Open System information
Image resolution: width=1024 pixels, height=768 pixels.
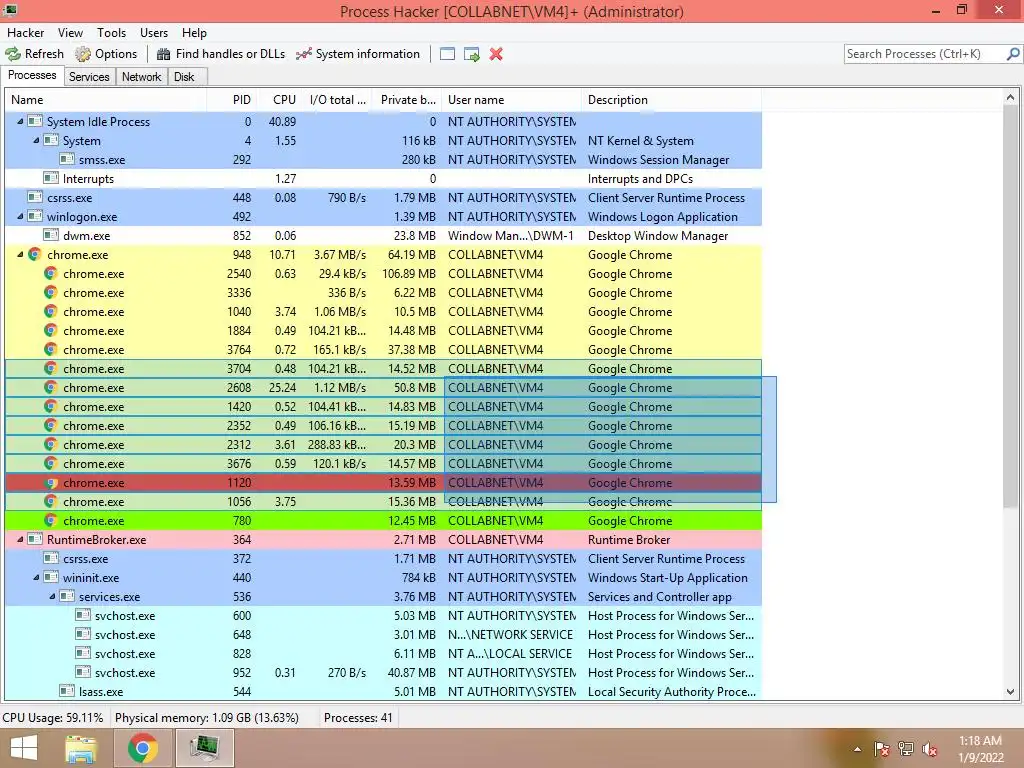pyautogui.click(x=358, y=54)
